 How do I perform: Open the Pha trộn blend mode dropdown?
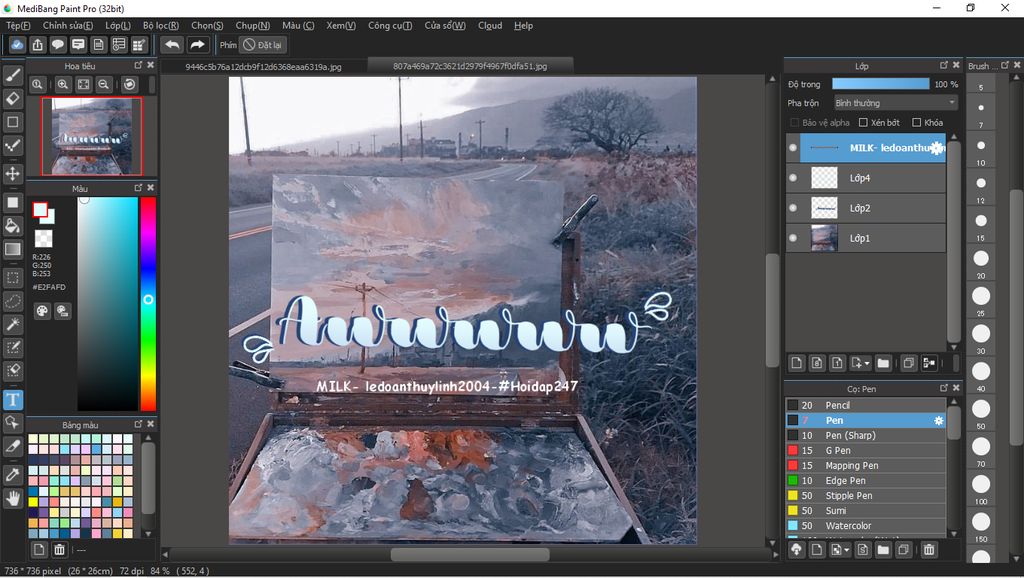(895, 103)
